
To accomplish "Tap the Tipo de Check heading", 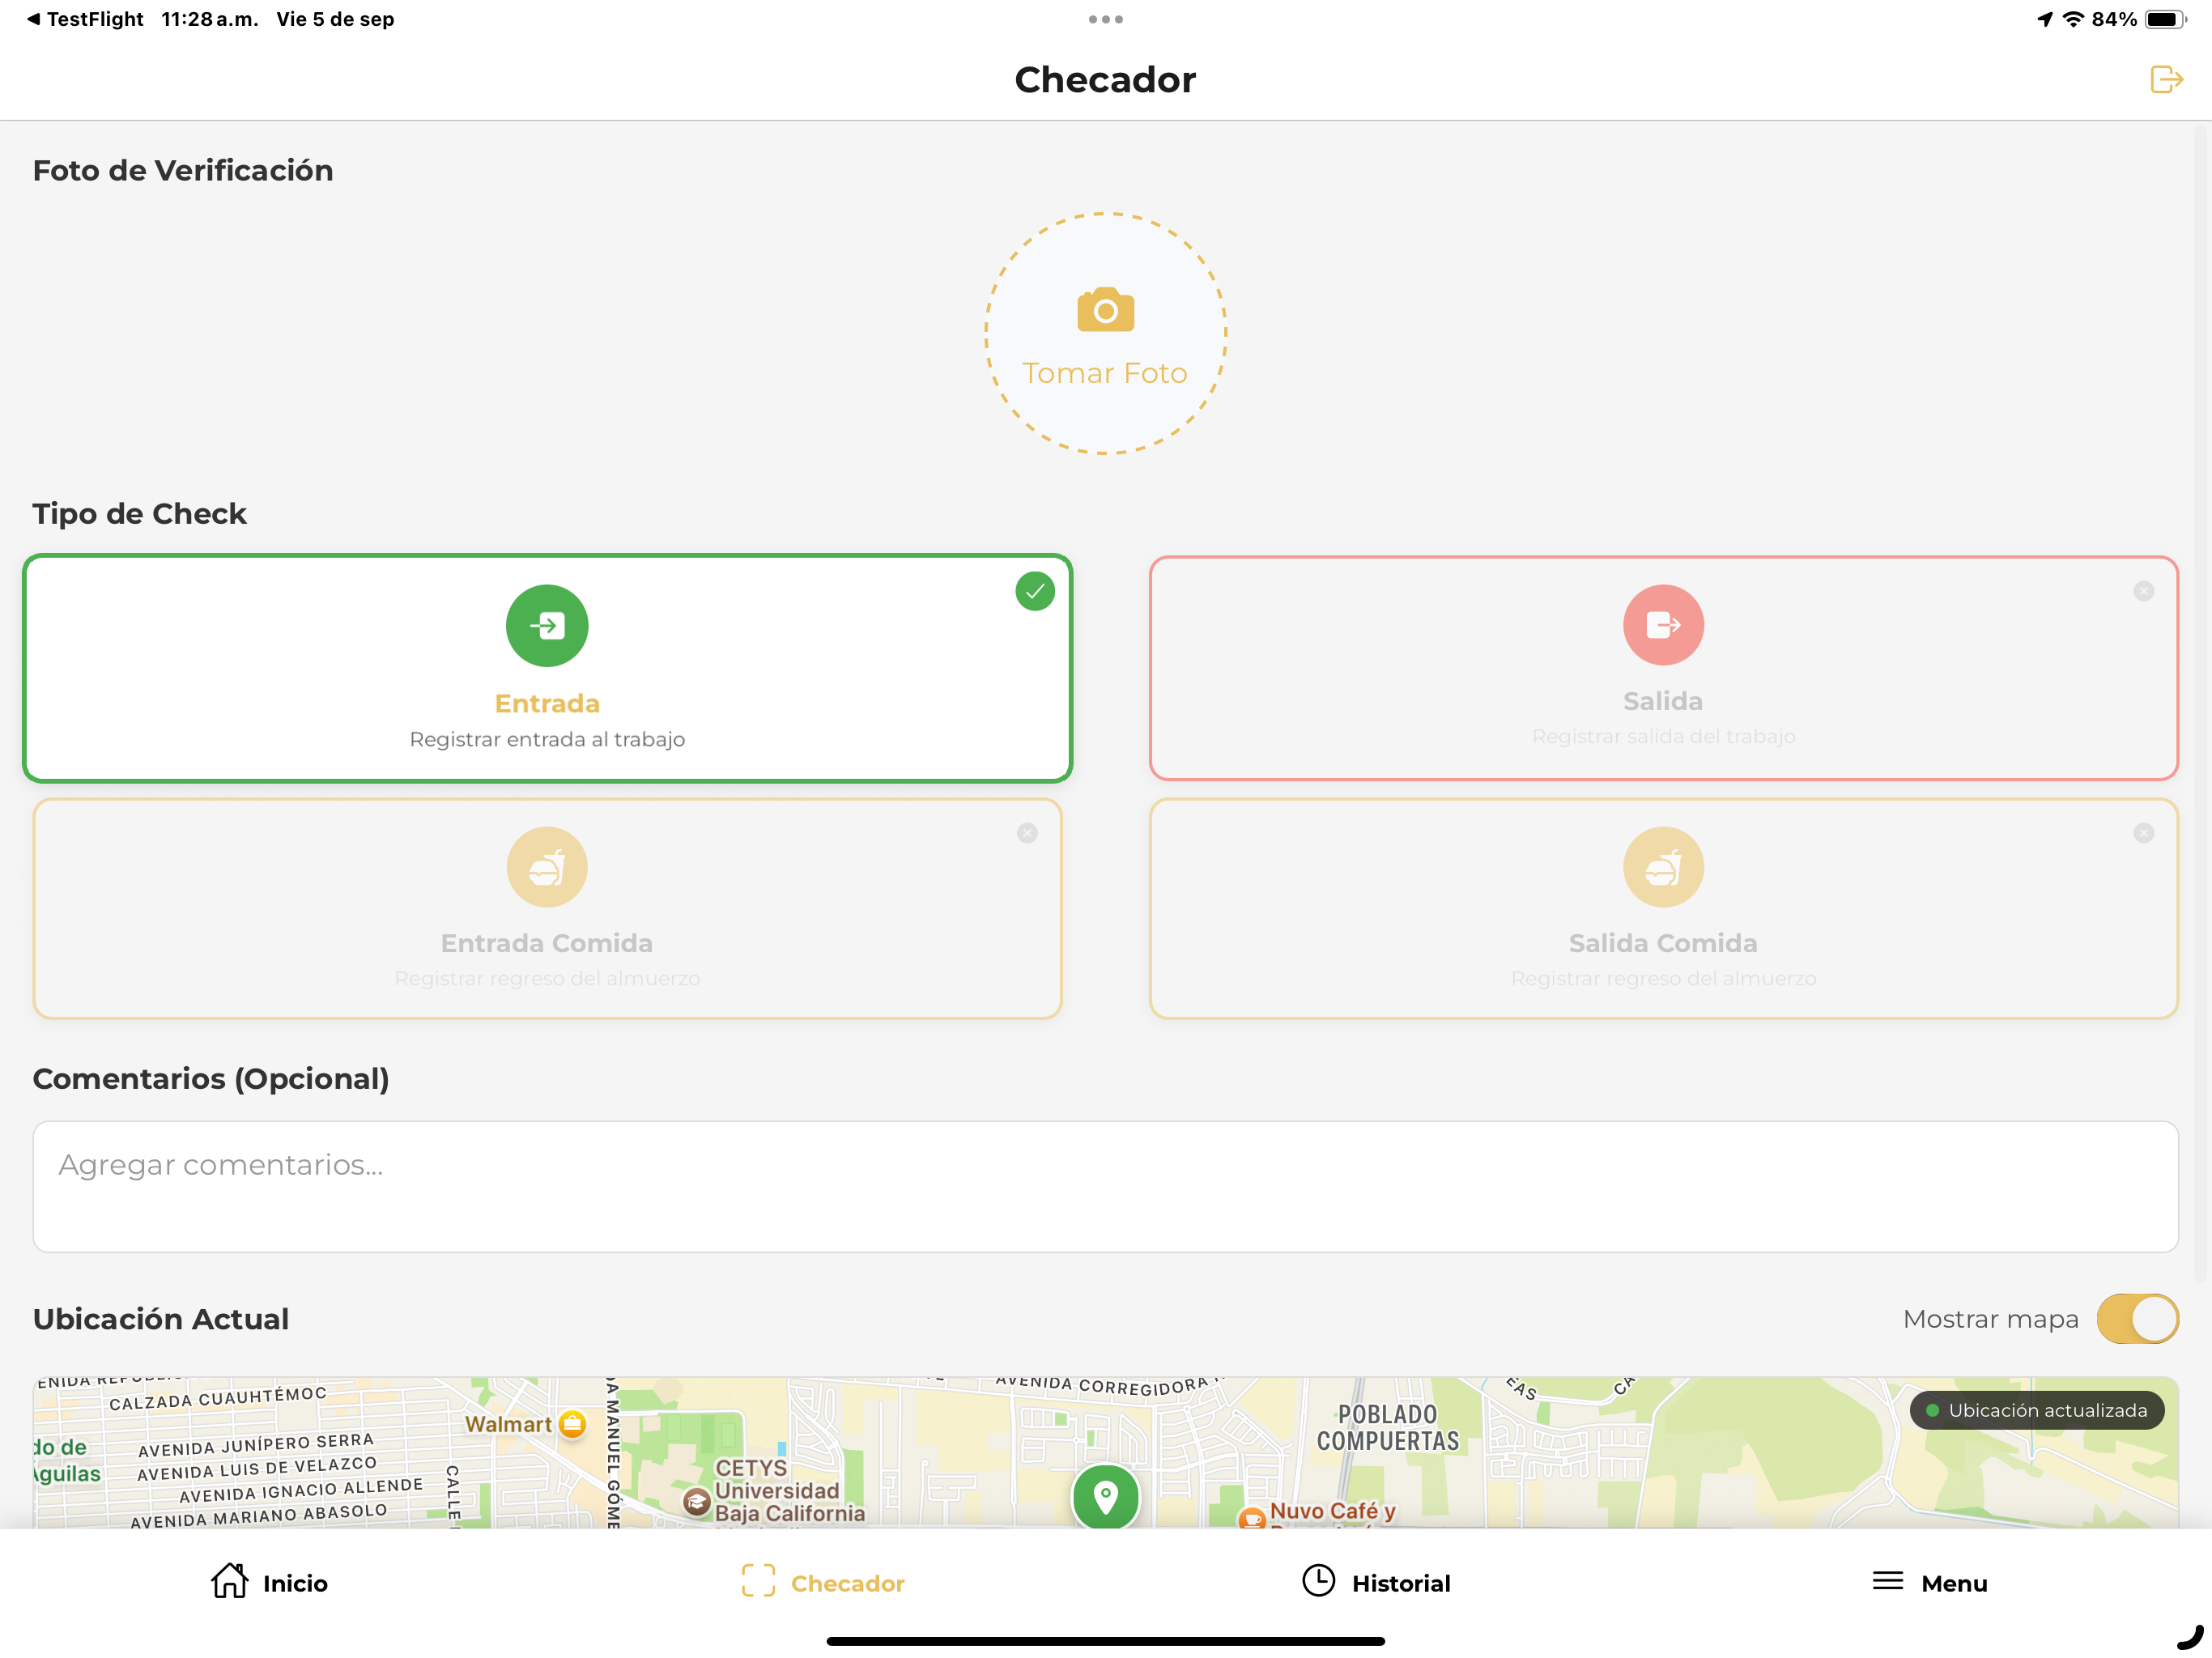I will coord(139,513).
